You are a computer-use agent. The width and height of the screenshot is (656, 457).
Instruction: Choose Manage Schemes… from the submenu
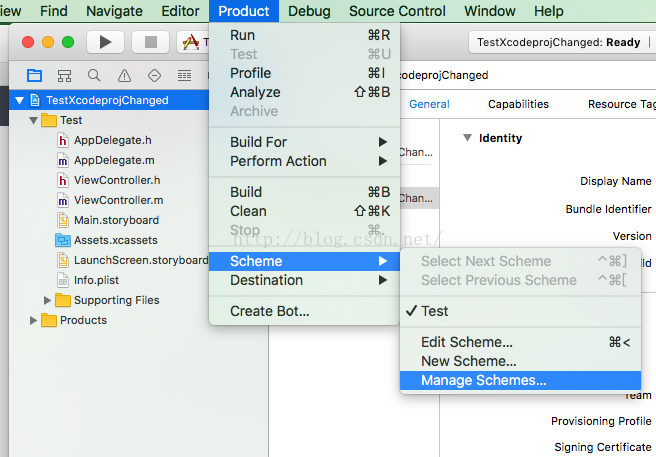tap(520, 380)
